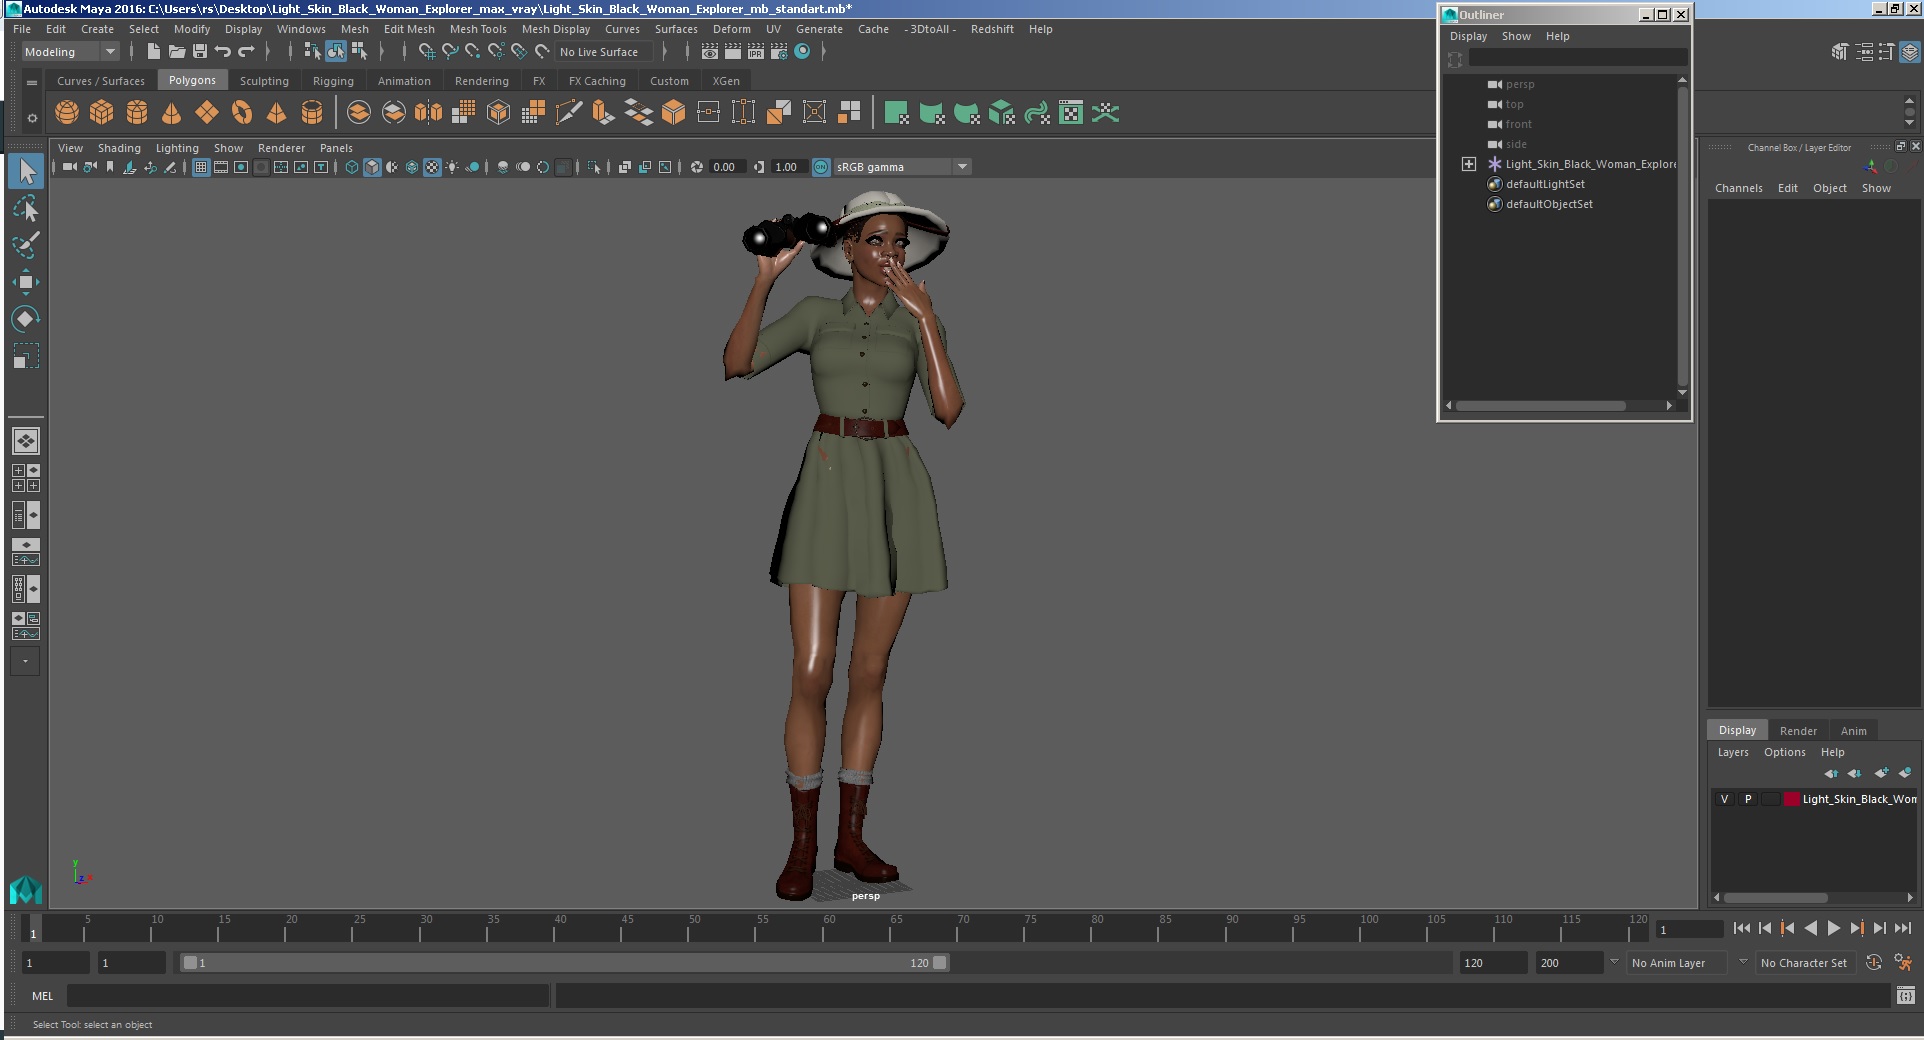
Task: Go to start of playback range
Action: point(1741,928)
